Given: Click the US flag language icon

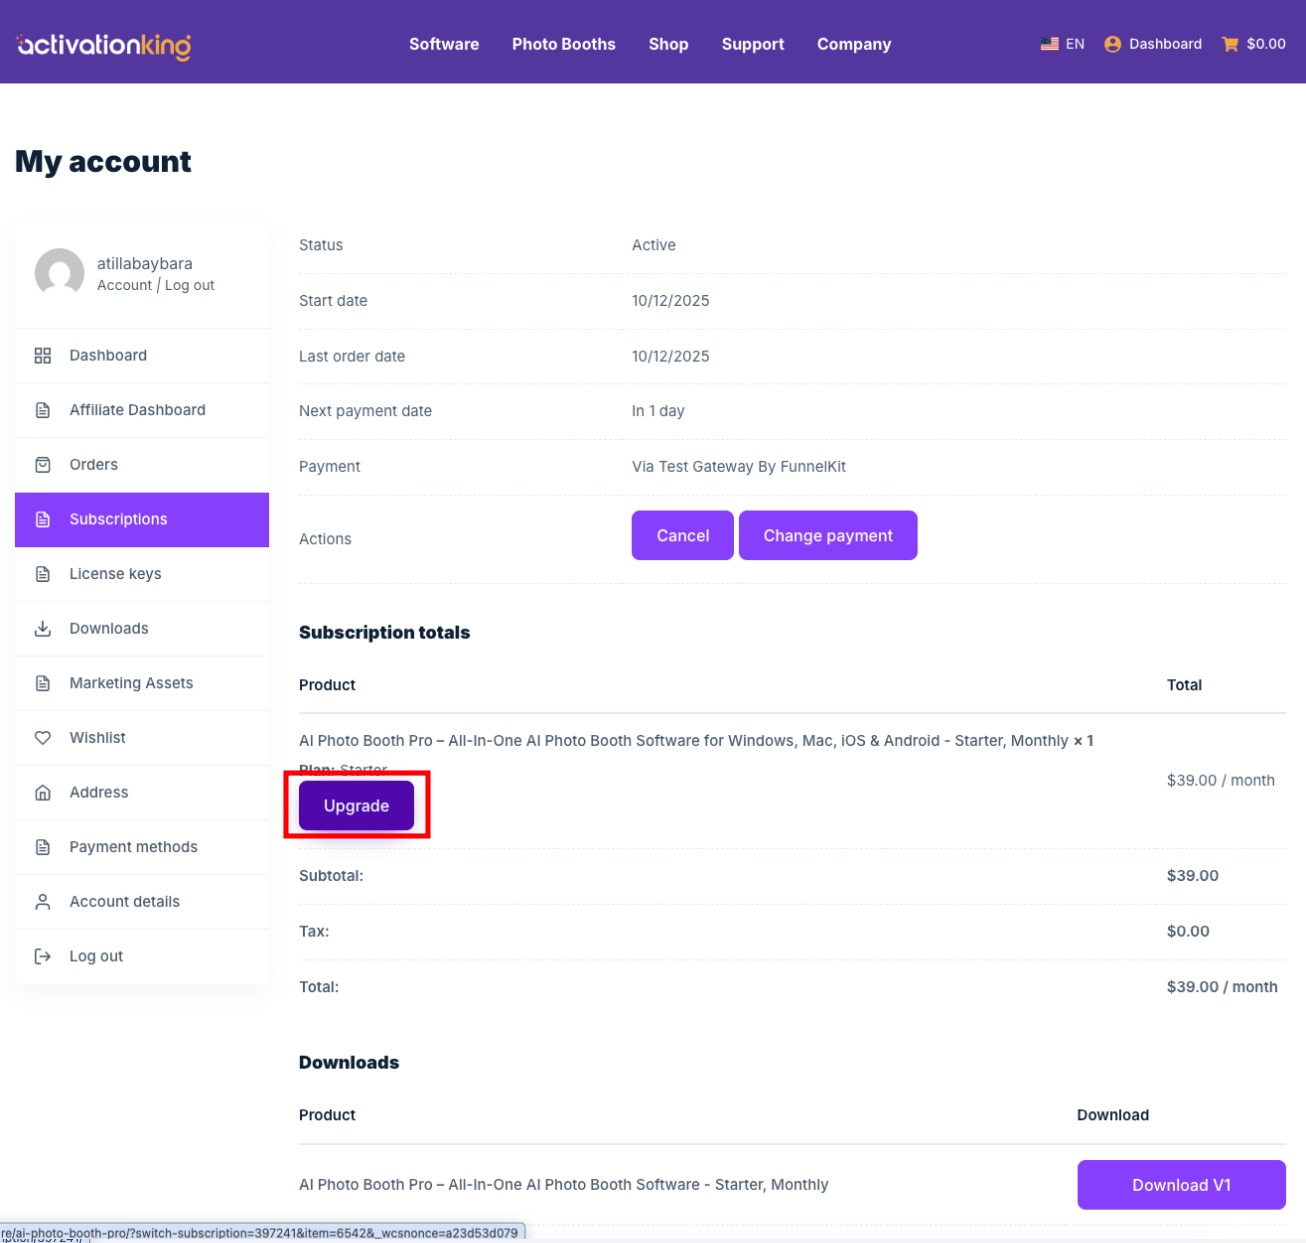Looking at the screenshot, I should [x=1049, y=44].
